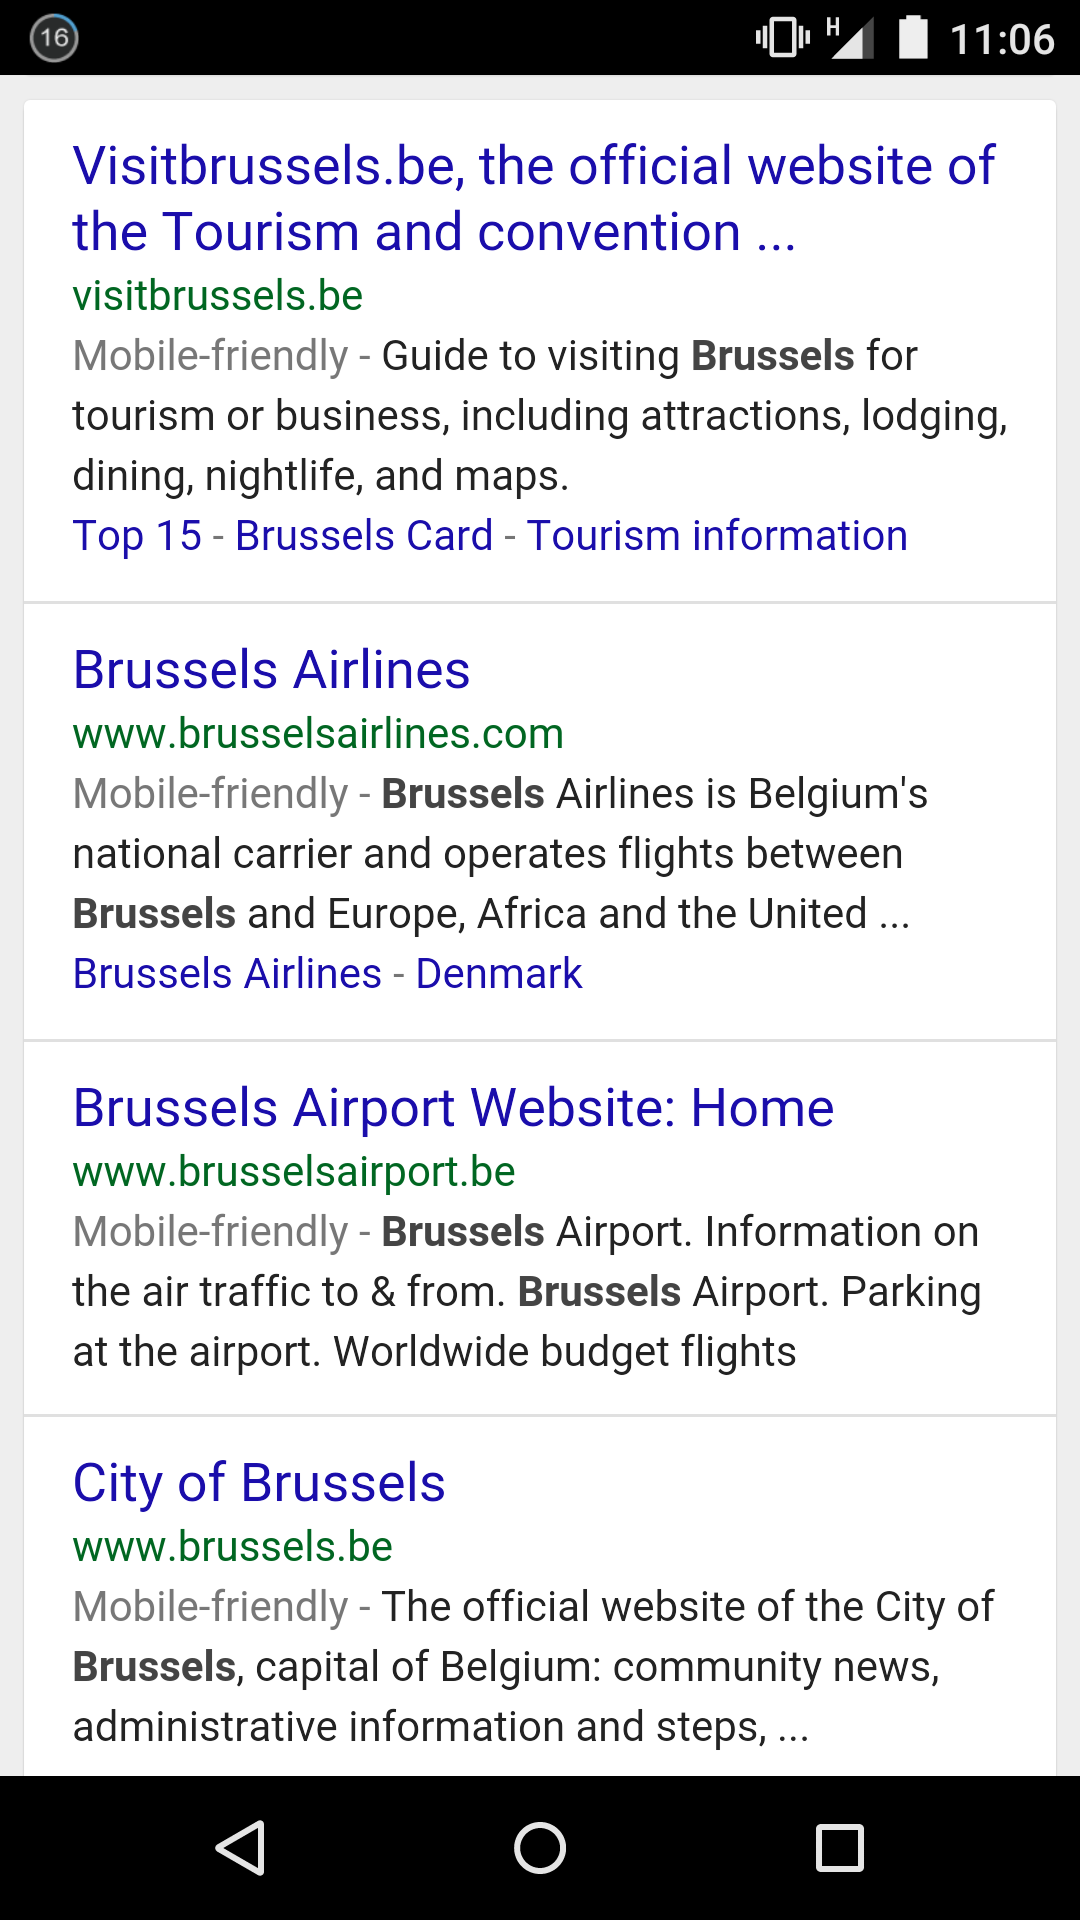Viewport: 1080px width, 1920px height.
Task: Open the Top 15 sitelink
Action: 137,536
